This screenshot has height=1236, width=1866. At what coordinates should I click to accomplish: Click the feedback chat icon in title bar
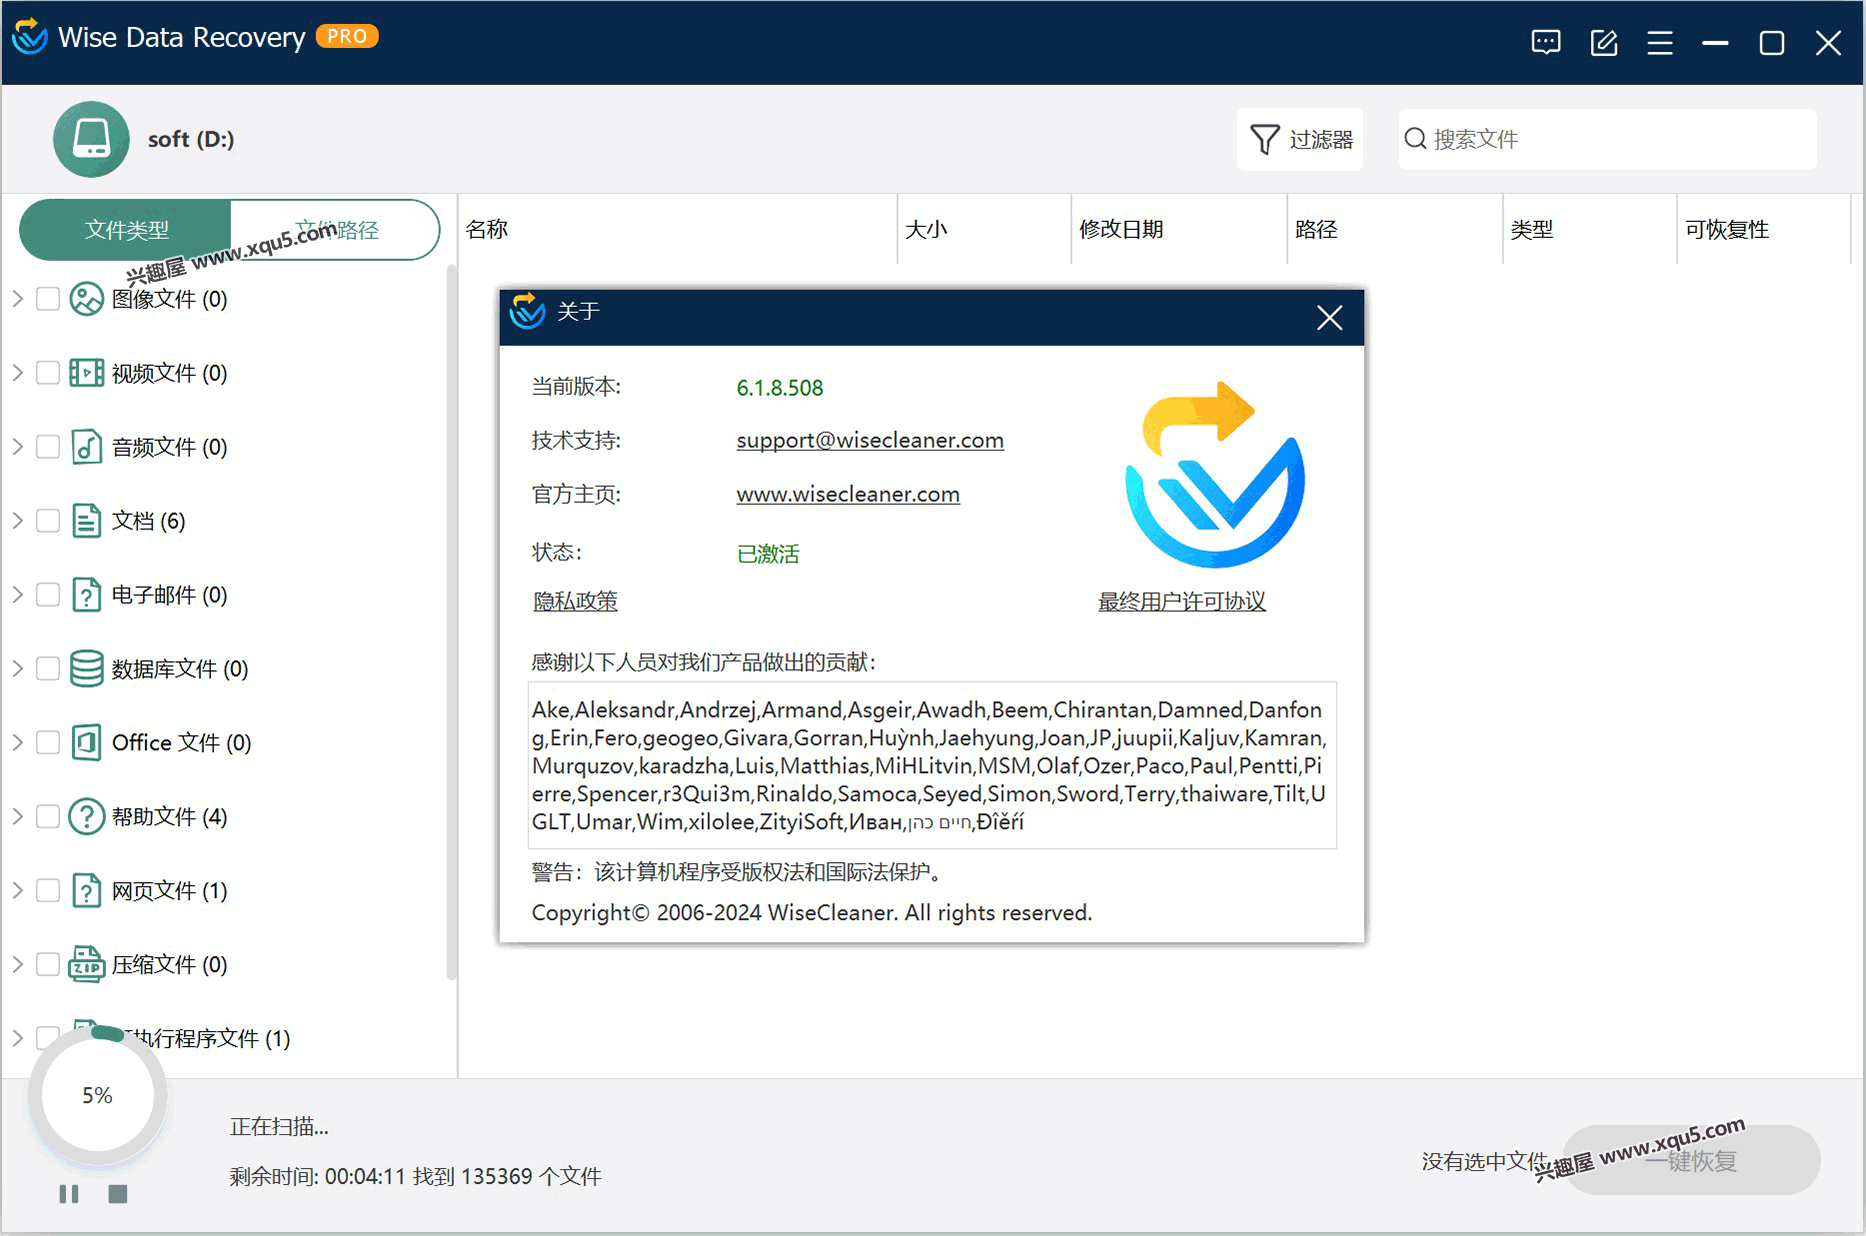(x=1546, y=42)
